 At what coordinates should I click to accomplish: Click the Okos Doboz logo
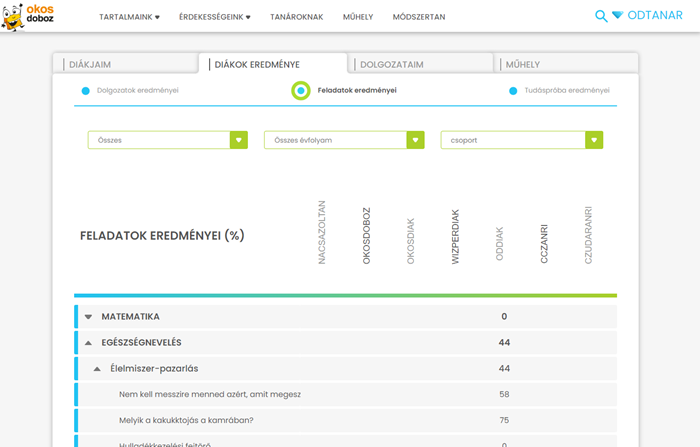click(x=28, y=17)
